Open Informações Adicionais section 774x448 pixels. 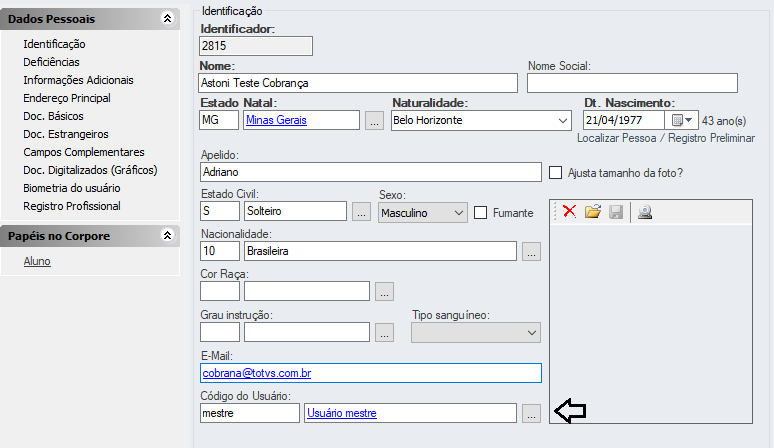[78, 80]
